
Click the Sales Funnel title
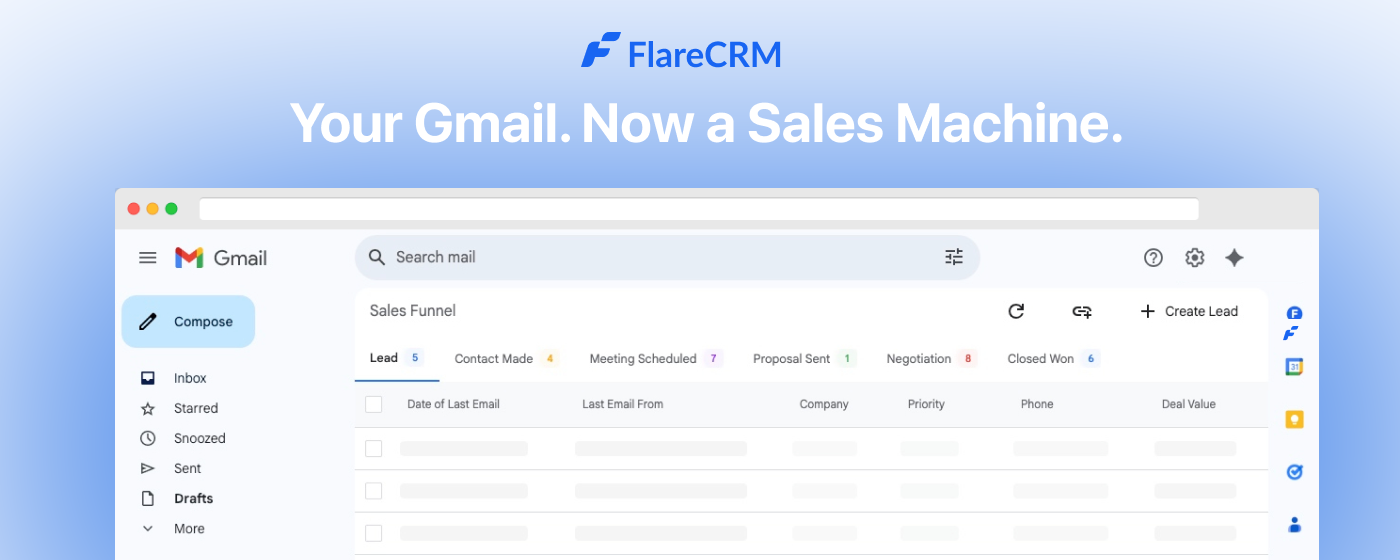[x=413, y=311]
